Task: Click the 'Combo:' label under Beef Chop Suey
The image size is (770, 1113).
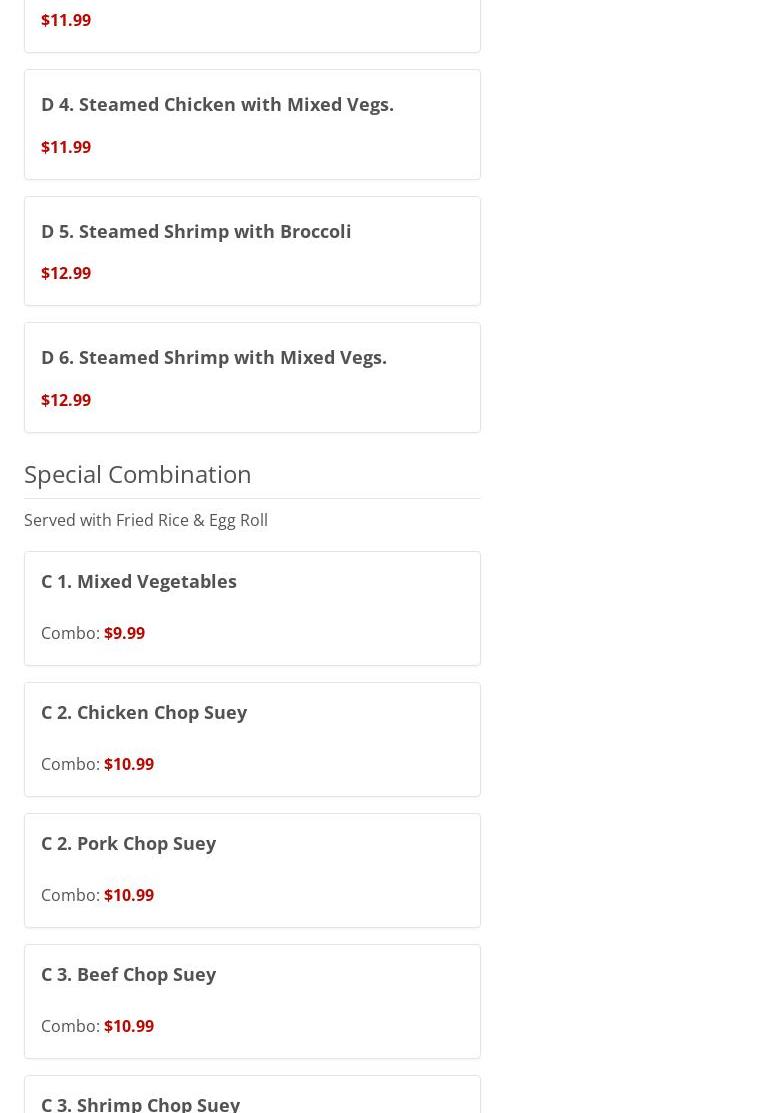Action: point(70,1026)
